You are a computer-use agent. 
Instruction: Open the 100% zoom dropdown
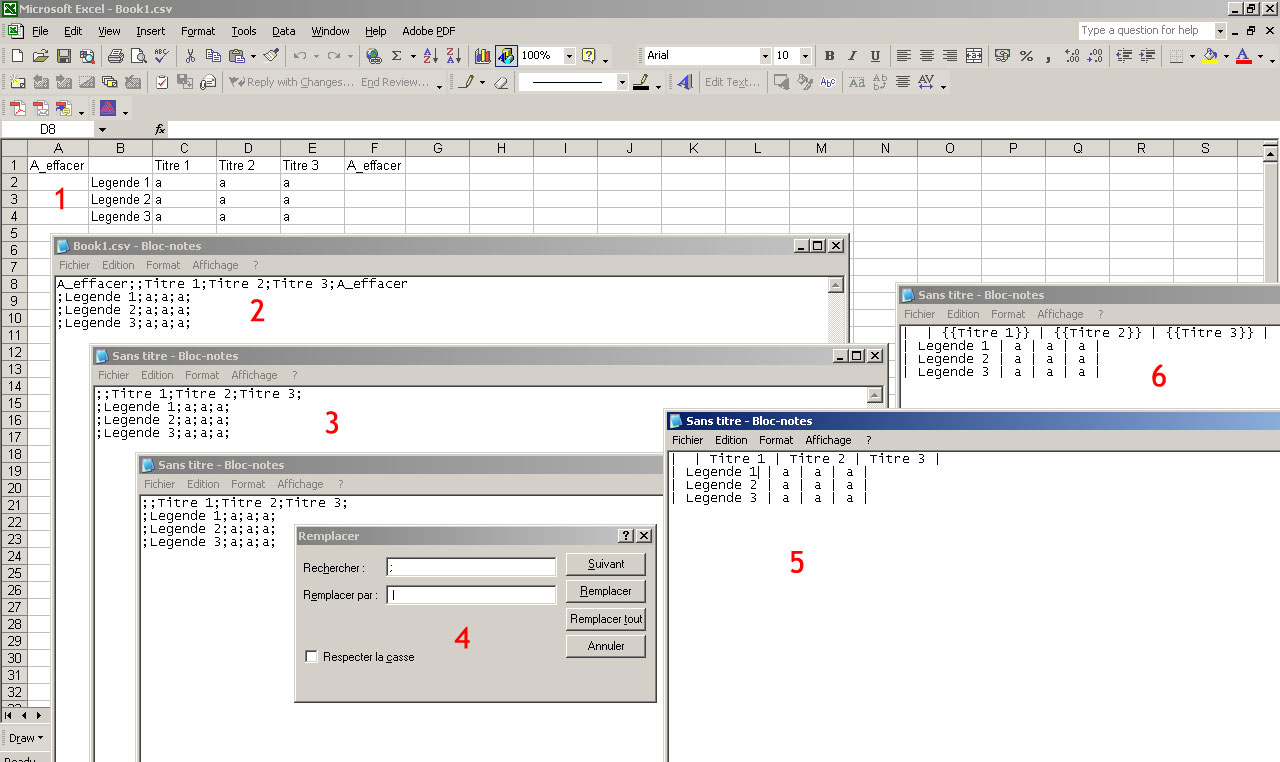tap(567, 56)
